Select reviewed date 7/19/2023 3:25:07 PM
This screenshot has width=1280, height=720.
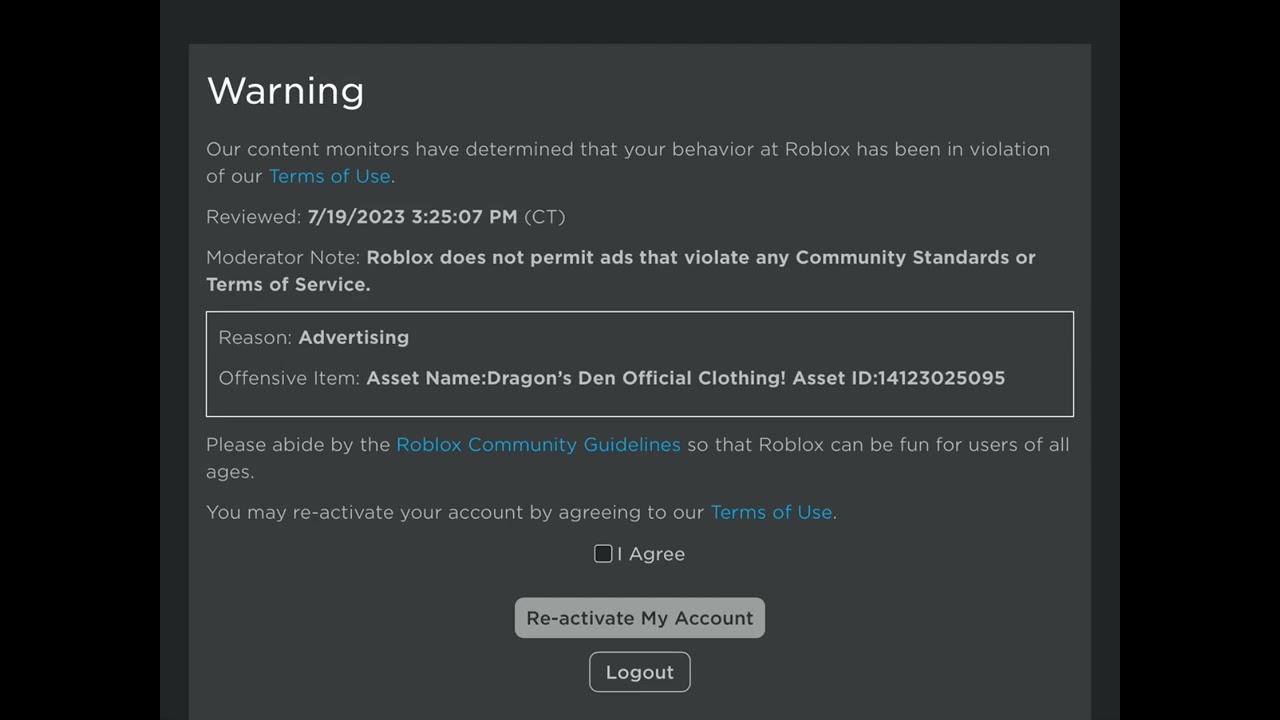[x=412, y=217]
